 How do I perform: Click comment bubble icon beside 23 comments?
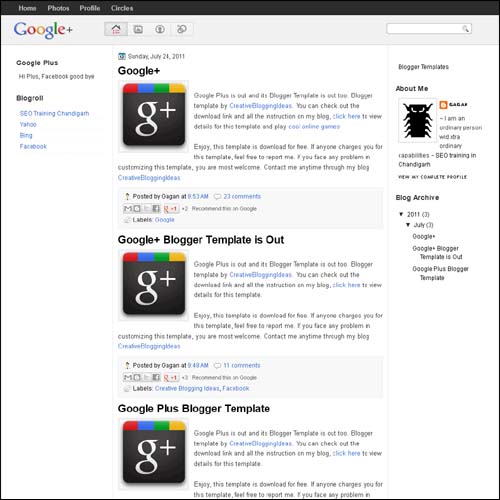click(x=217, y=197)
